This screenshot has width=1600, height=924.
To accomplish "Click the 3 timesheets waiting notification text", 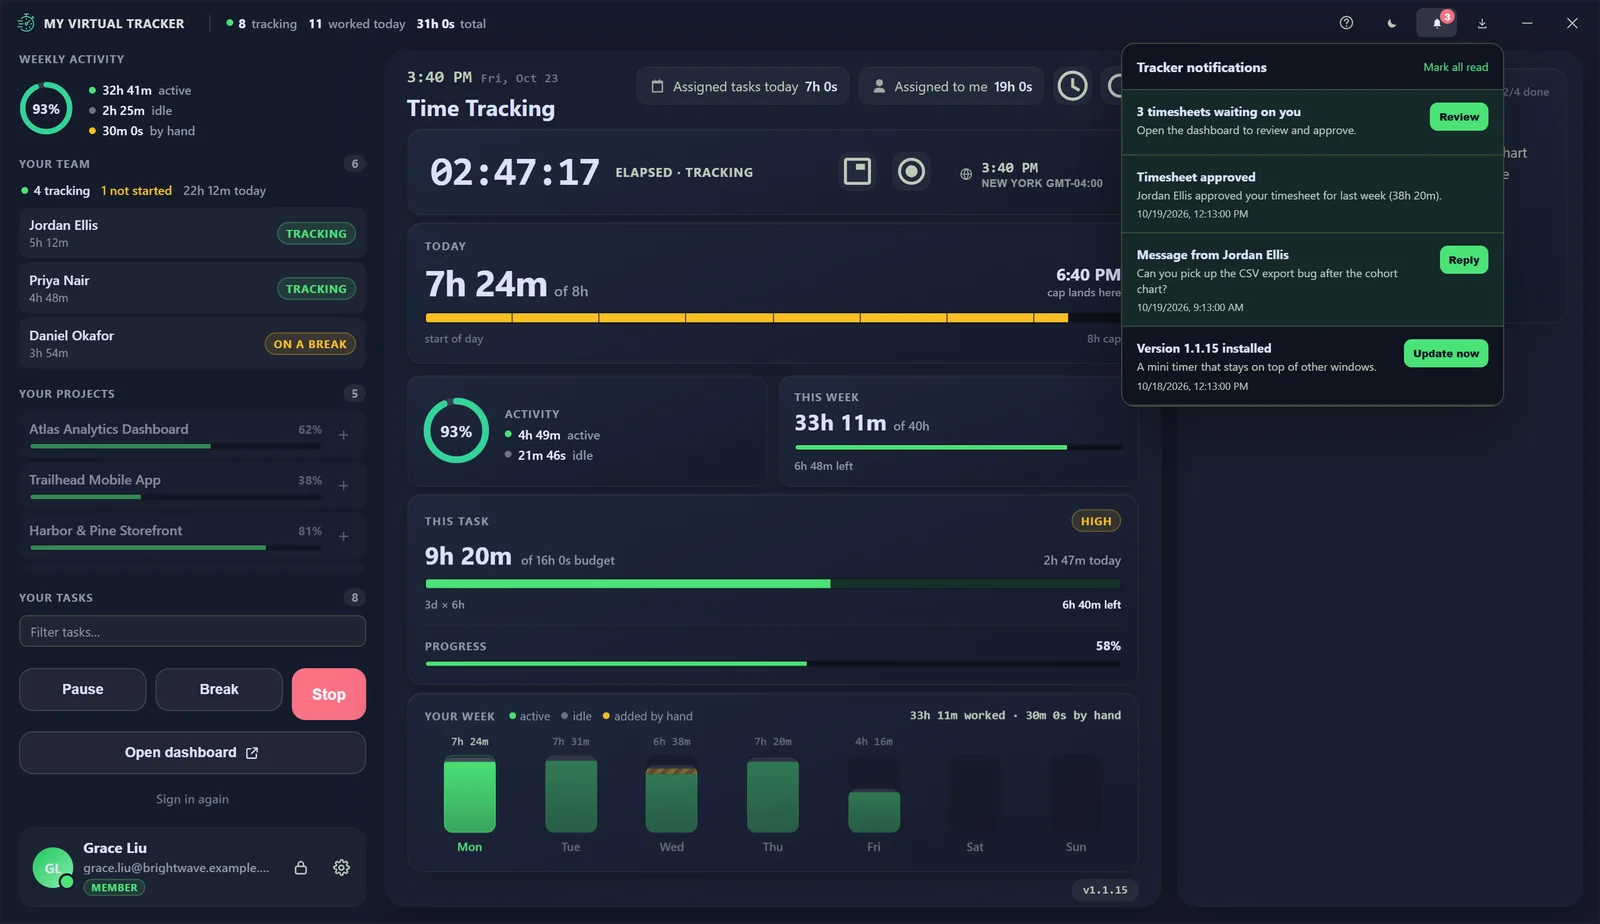I will click(1219, 112).
